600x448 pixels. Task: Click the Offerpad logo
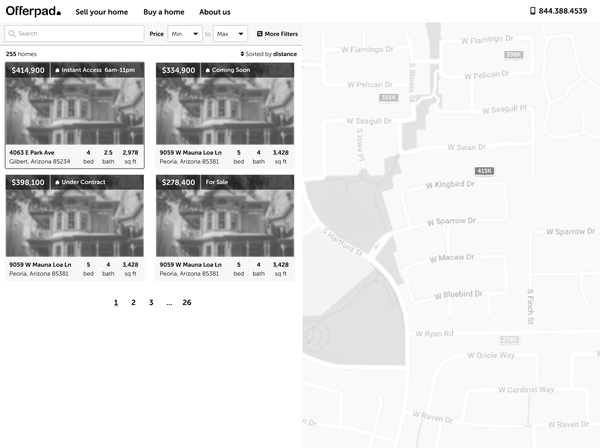(x=33, y=12)
